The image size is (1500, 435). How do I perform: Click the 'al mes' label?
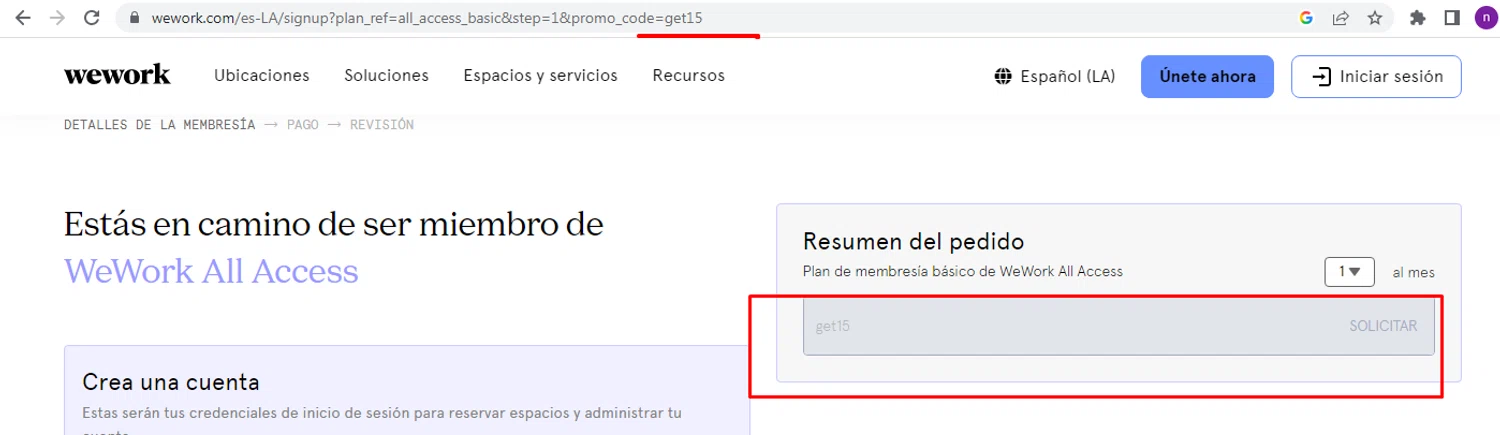coord(1413,272)
